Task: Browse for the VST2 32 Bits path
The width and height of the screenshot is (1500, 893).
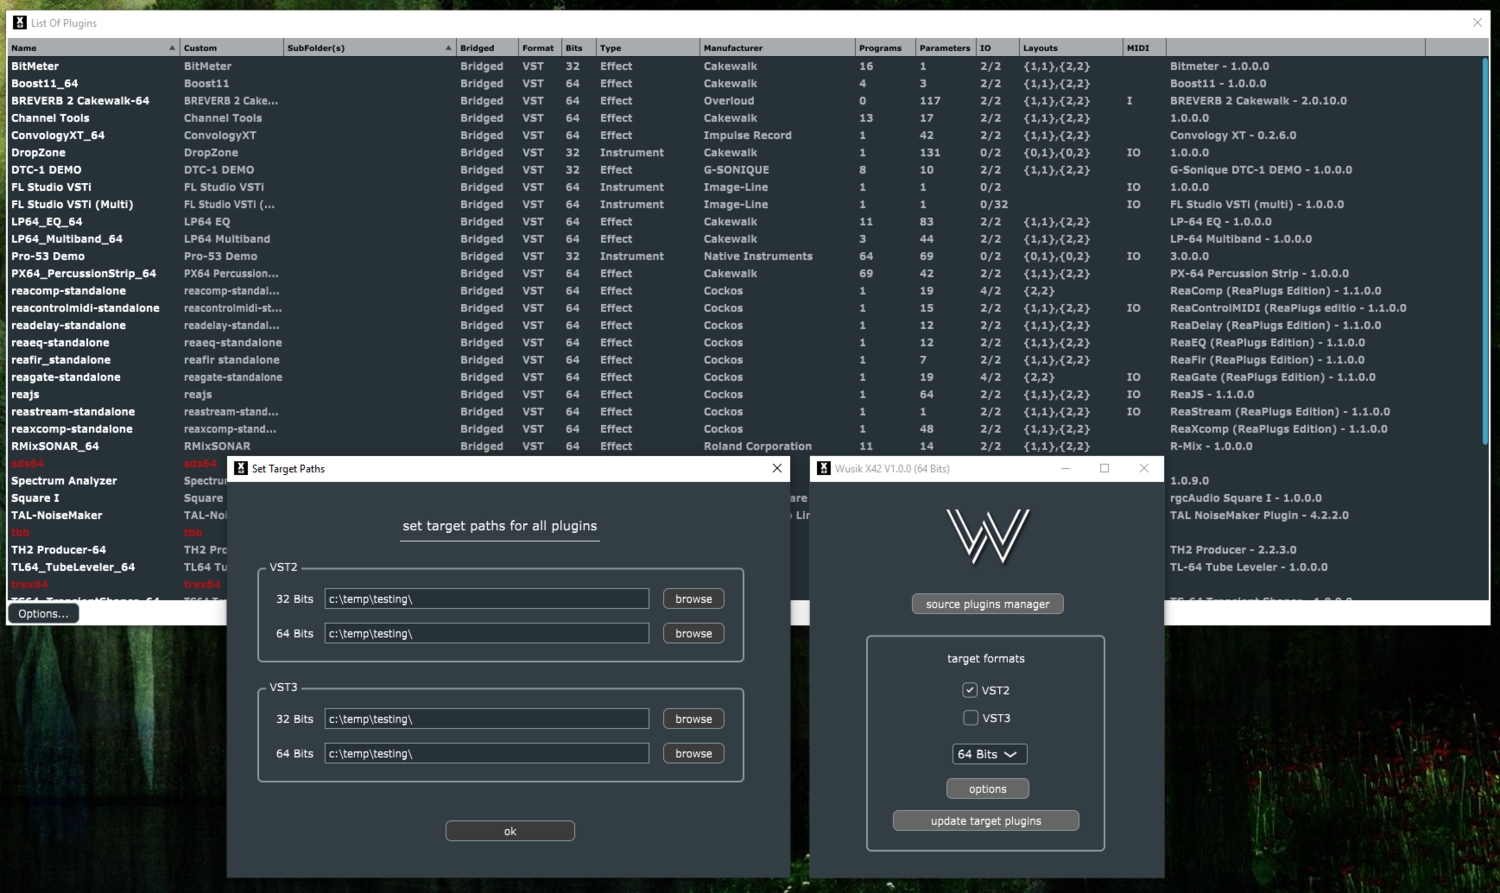Action: click(x=693, y=599)
